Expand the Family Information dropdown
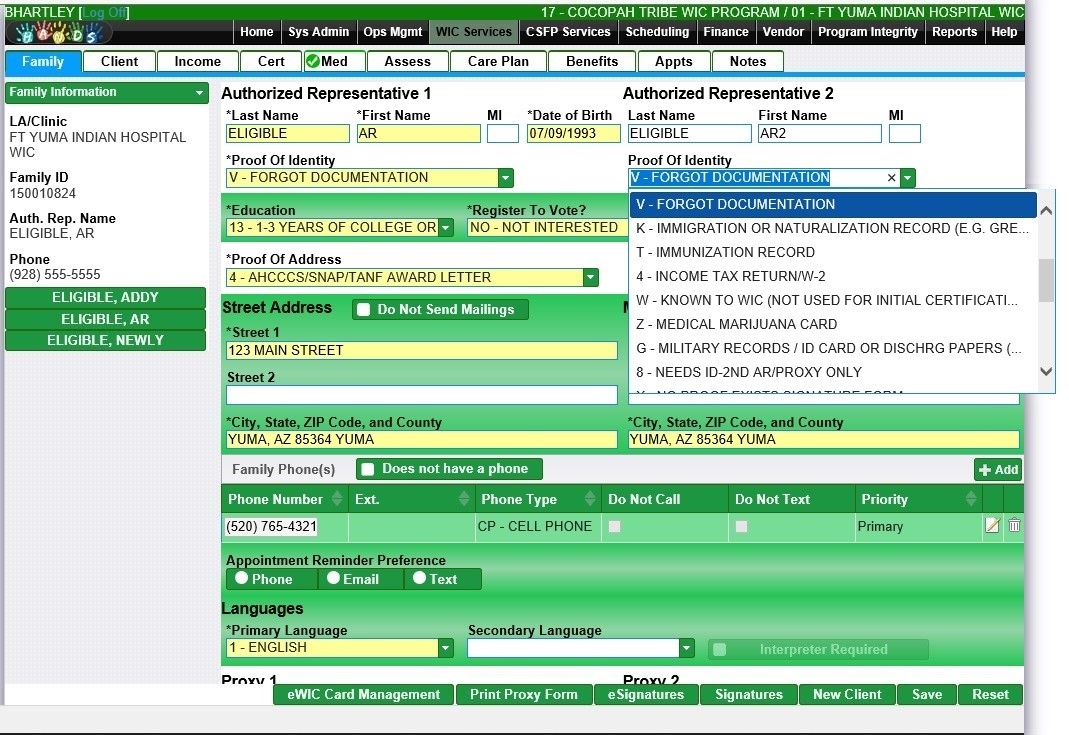Image resolution: width=1069 pixels, height=735 pixels. tap(200, 93)
